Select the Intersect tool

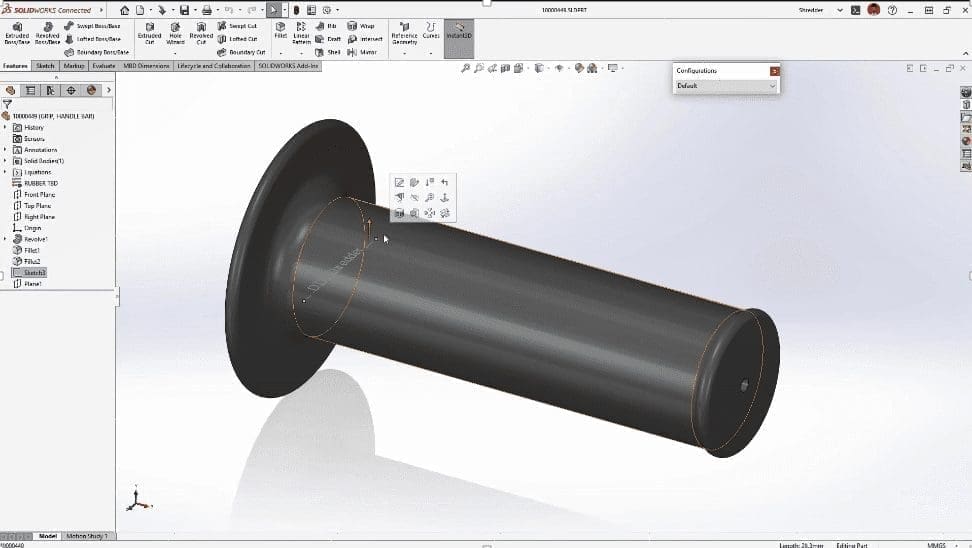(x=364, y=39)
